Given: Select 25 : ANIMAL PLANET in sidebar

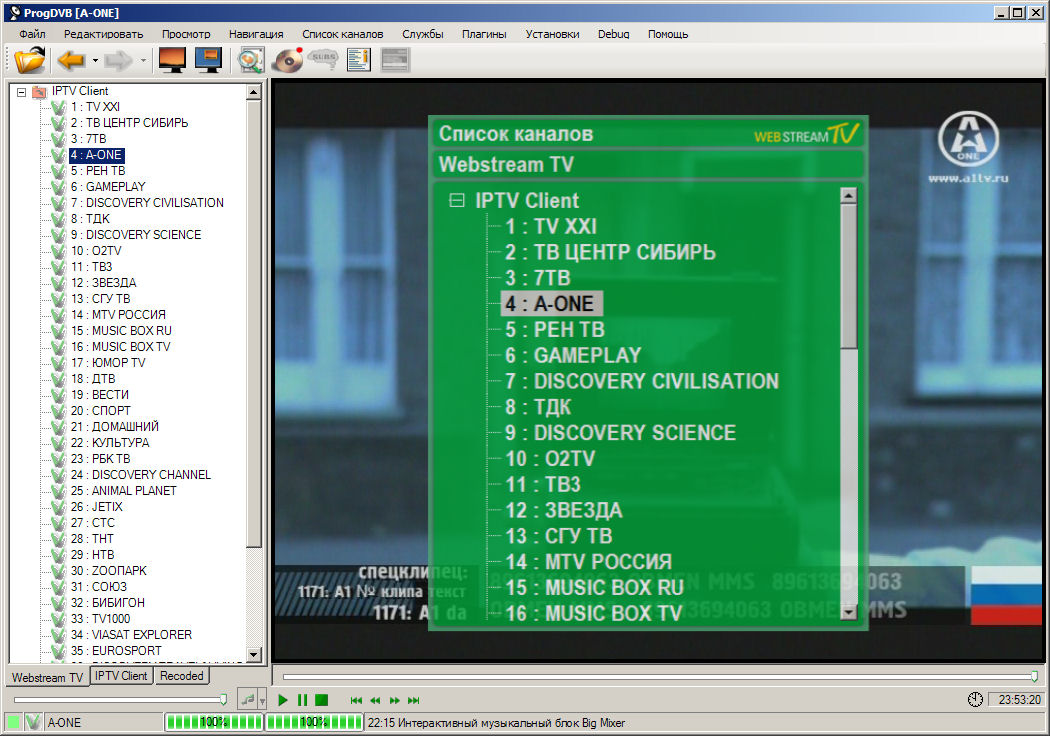Looking at the screenshot, I should click(x=124, y=491).
